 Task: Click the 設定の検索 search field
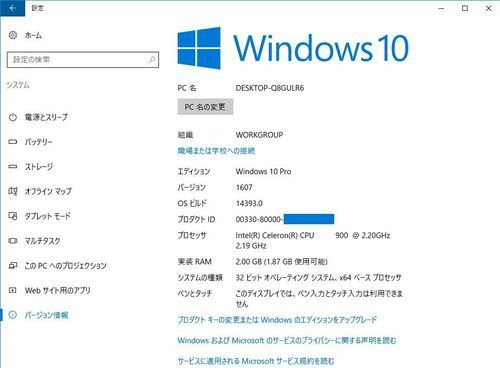click(x=83, y=60)
